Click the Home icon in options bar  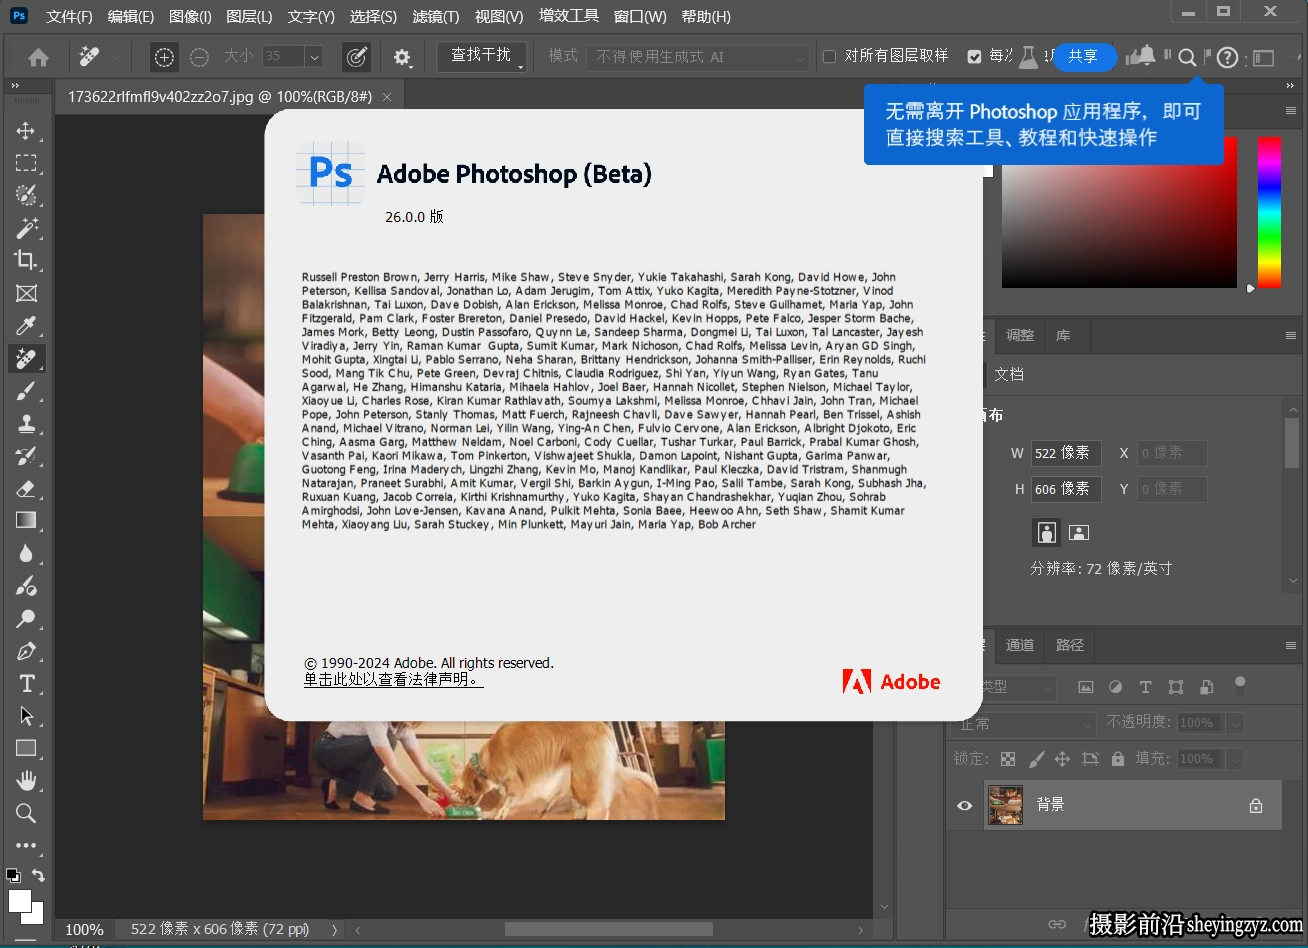click(38, 58)
